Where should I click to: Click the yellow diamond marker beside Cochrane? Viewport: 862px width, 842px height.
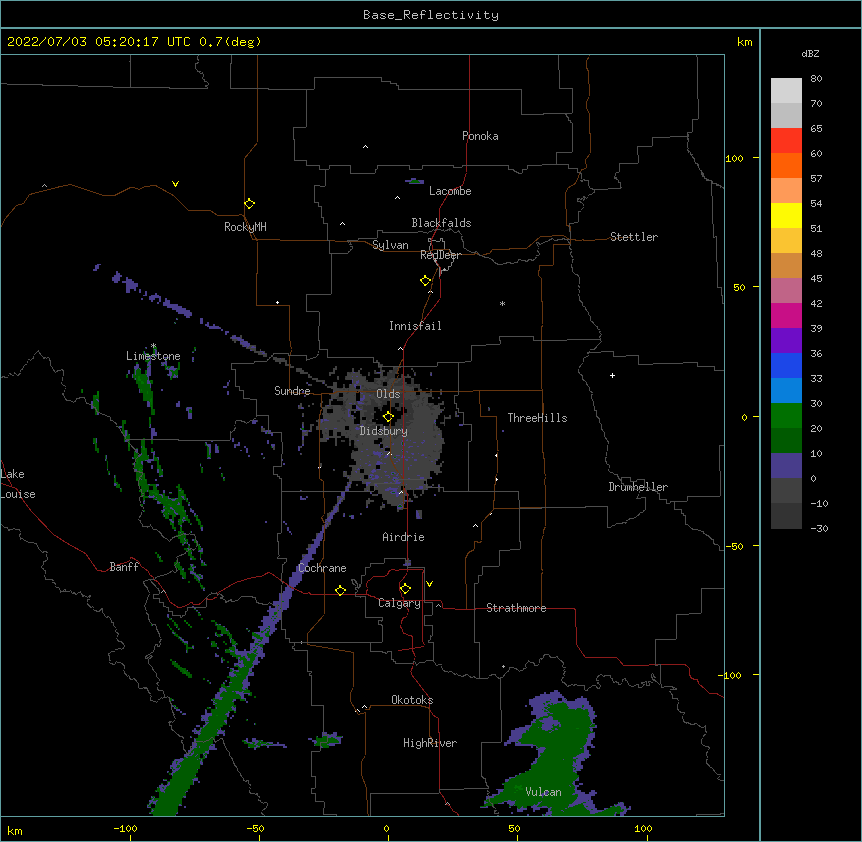coord(340,590)
